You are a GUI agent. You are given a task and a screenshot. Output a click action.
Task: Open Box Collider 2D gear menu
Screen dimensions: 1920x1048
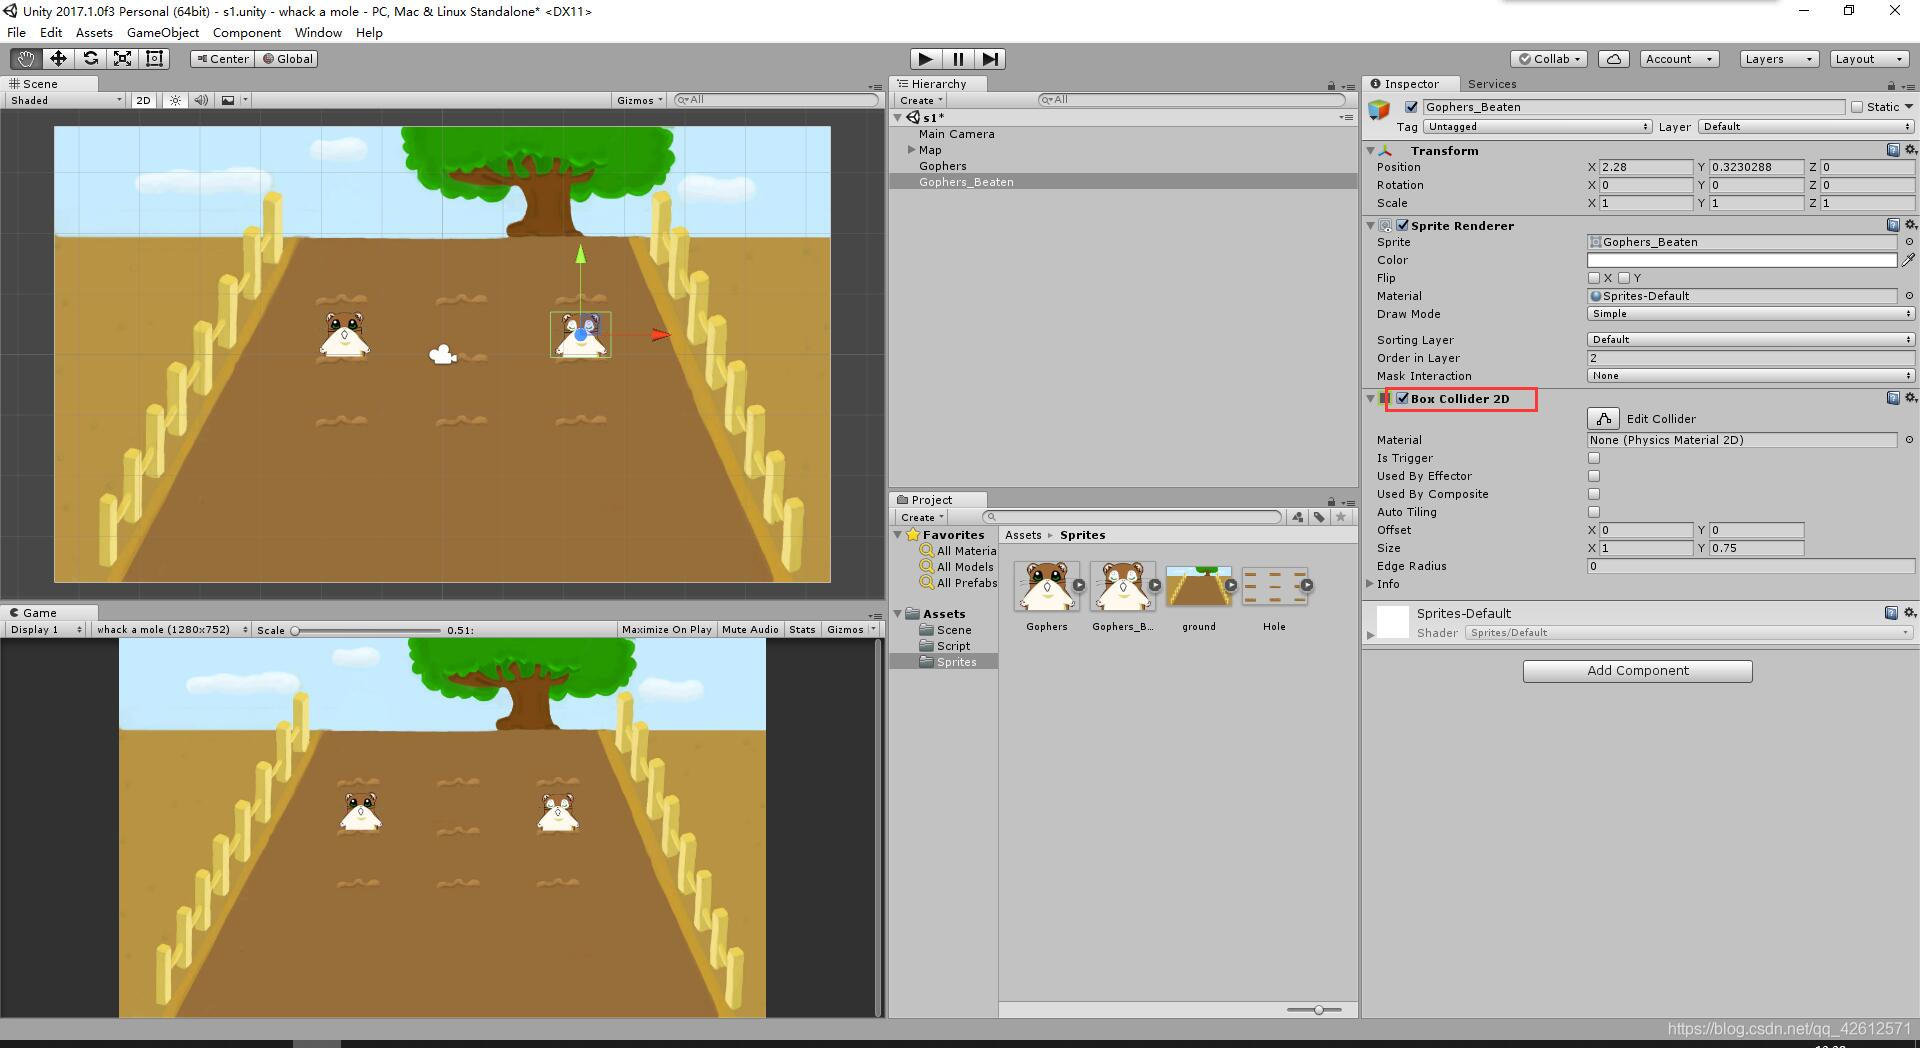pyautogui.click(x=1910, y=398)
